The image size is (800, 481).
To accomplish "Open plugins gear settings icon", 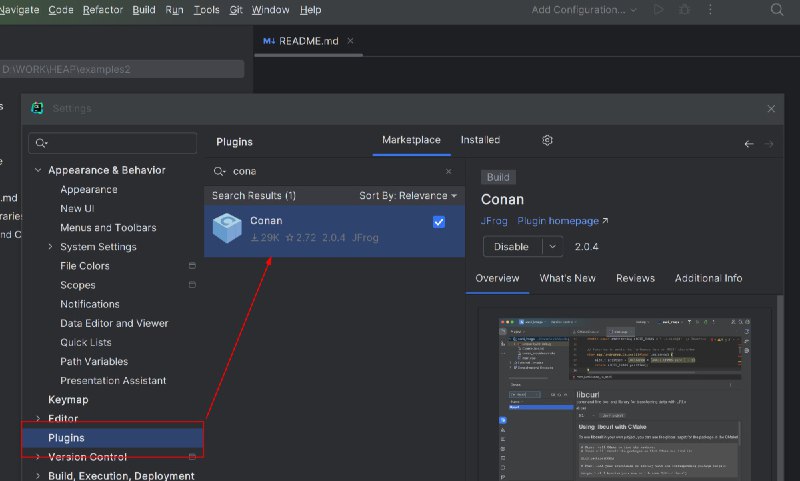I will 547,140.
